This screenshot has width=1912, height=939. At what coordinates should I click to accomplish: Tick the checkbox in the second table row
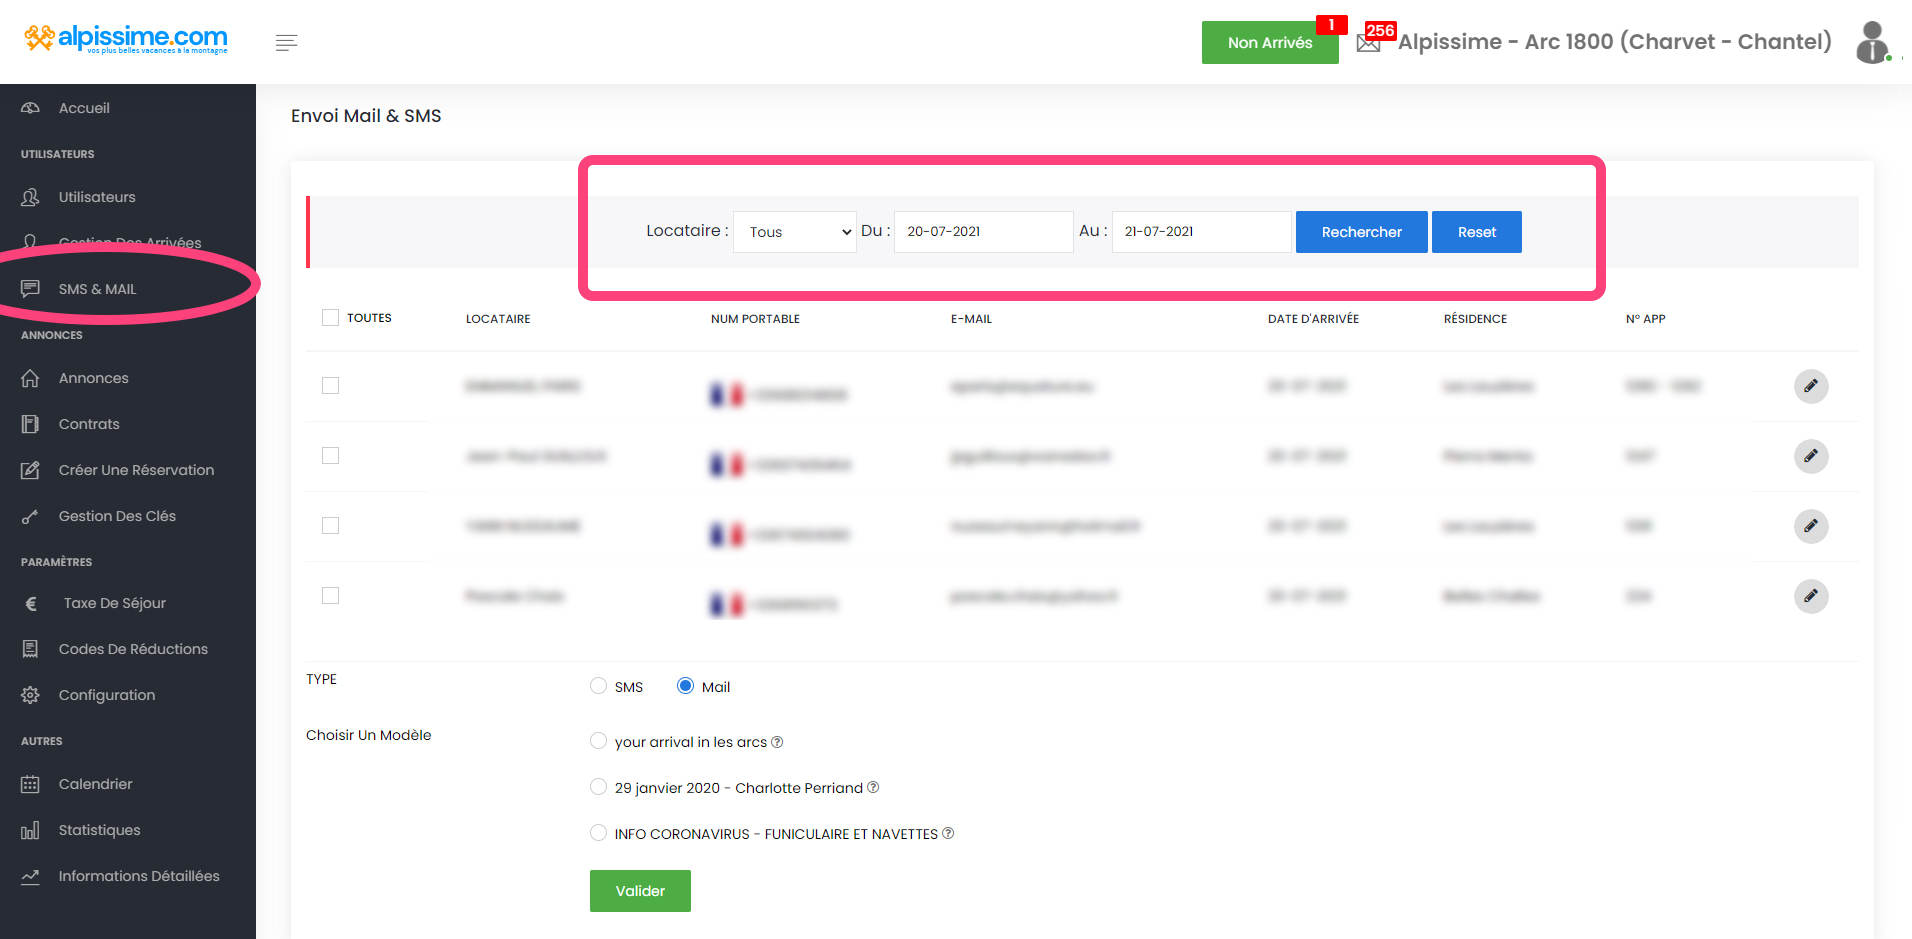(331, 456)
